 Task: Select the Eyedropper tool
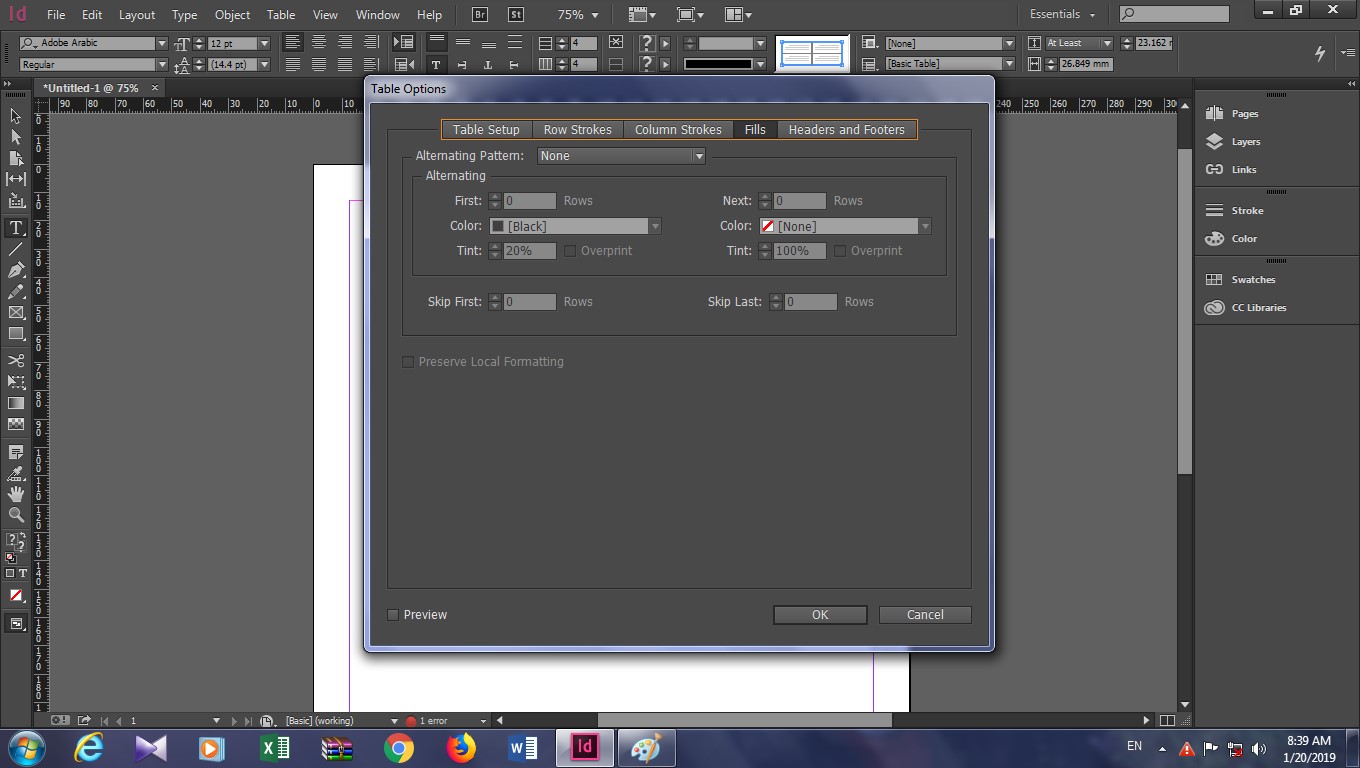click(16, 474)
